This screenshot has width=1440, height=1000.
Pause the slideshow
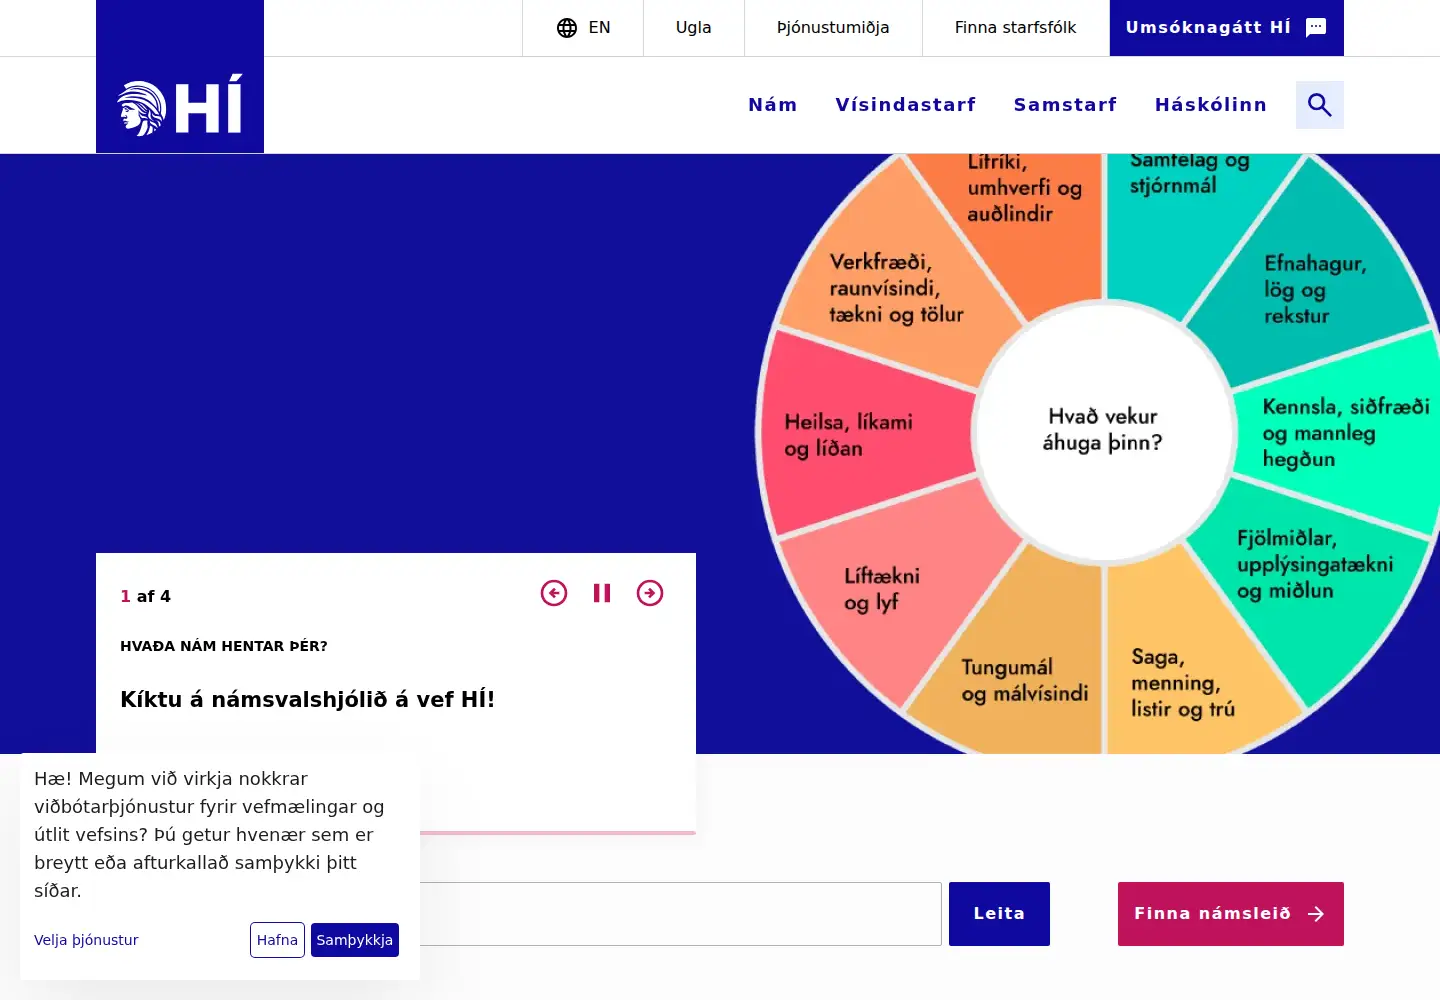pos(602,593)
